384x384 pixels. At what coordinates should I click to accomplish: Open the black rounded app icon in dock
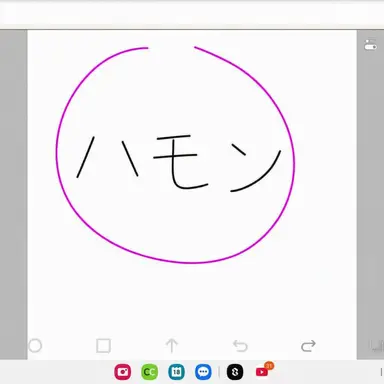(x=235, y=372)
